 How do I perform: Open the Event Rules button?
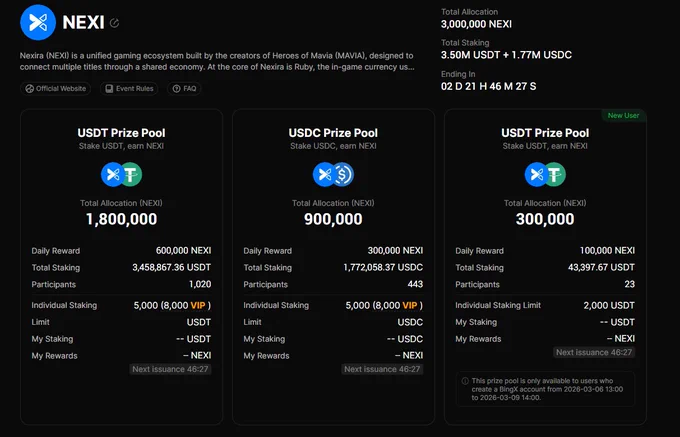tap(129, 88)
